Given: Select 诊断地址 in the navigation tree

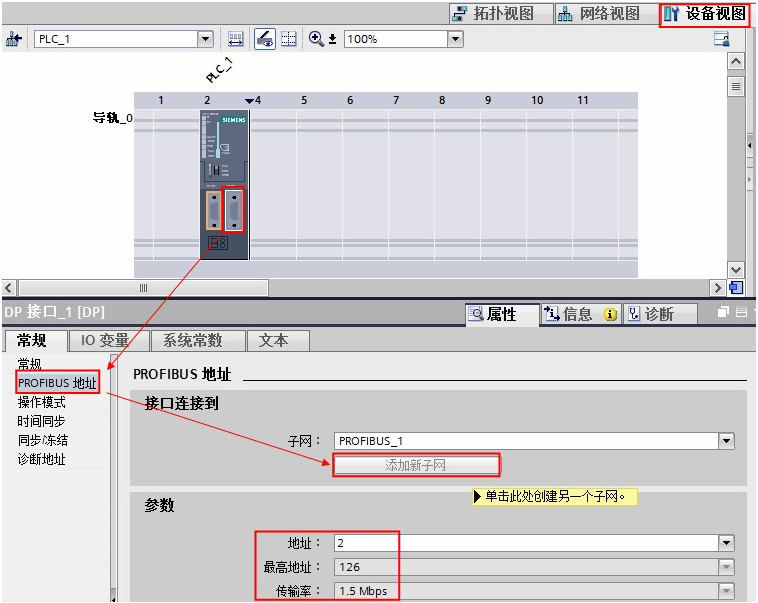Looking at the screenshot, I should click(x=42, y=459).
